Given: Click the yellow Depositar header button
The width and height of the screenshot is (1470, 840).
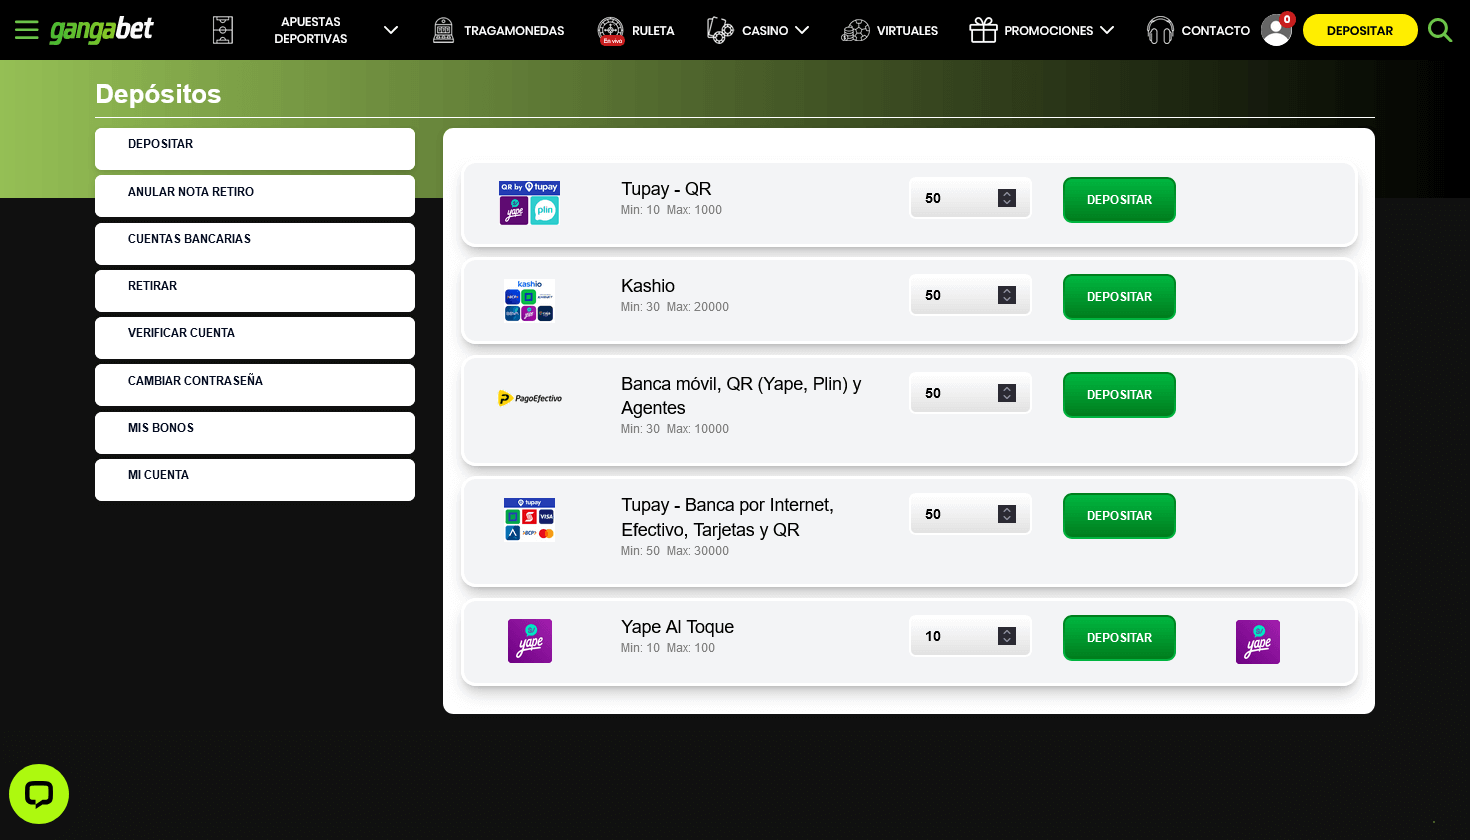Looking at the screenshot, I should 1360,30.
